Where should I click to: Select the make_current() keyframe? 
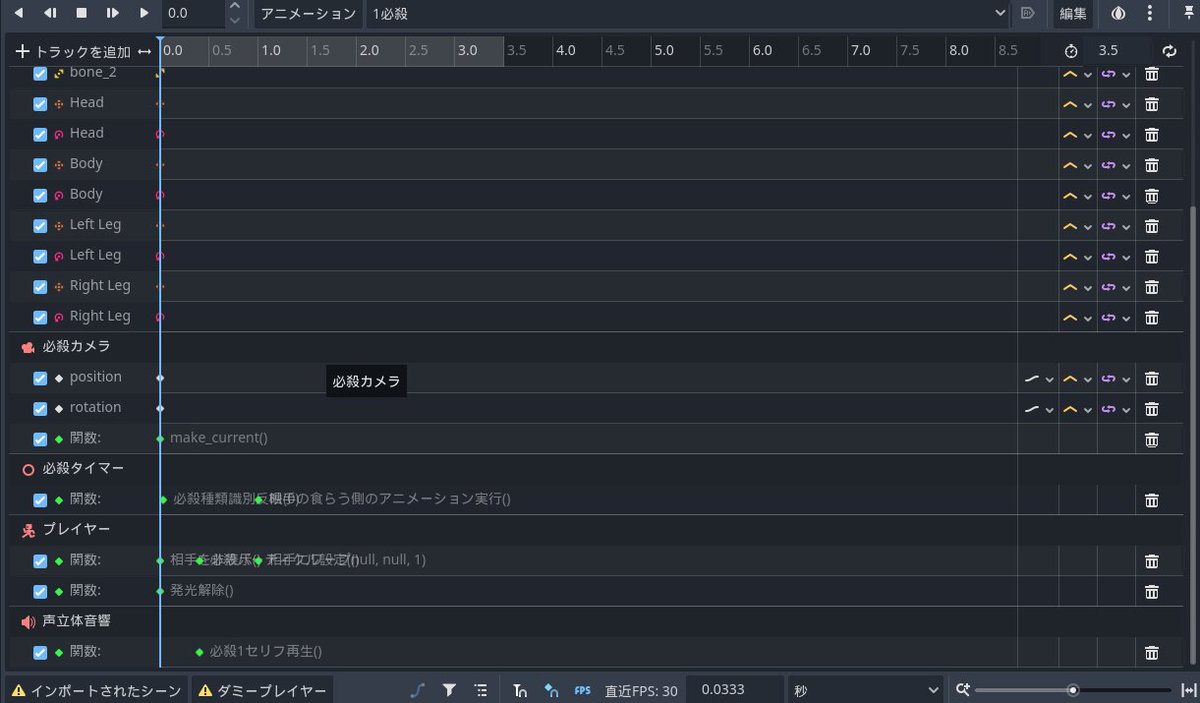point(160,439)
